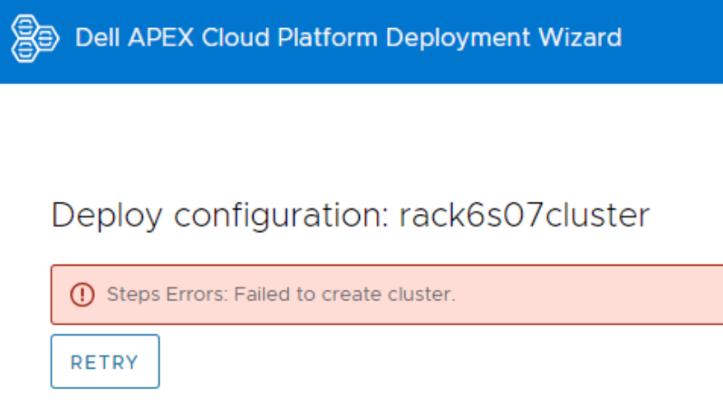
Task: Click the word "configuration:" in heading
Action: coord(270,216)
